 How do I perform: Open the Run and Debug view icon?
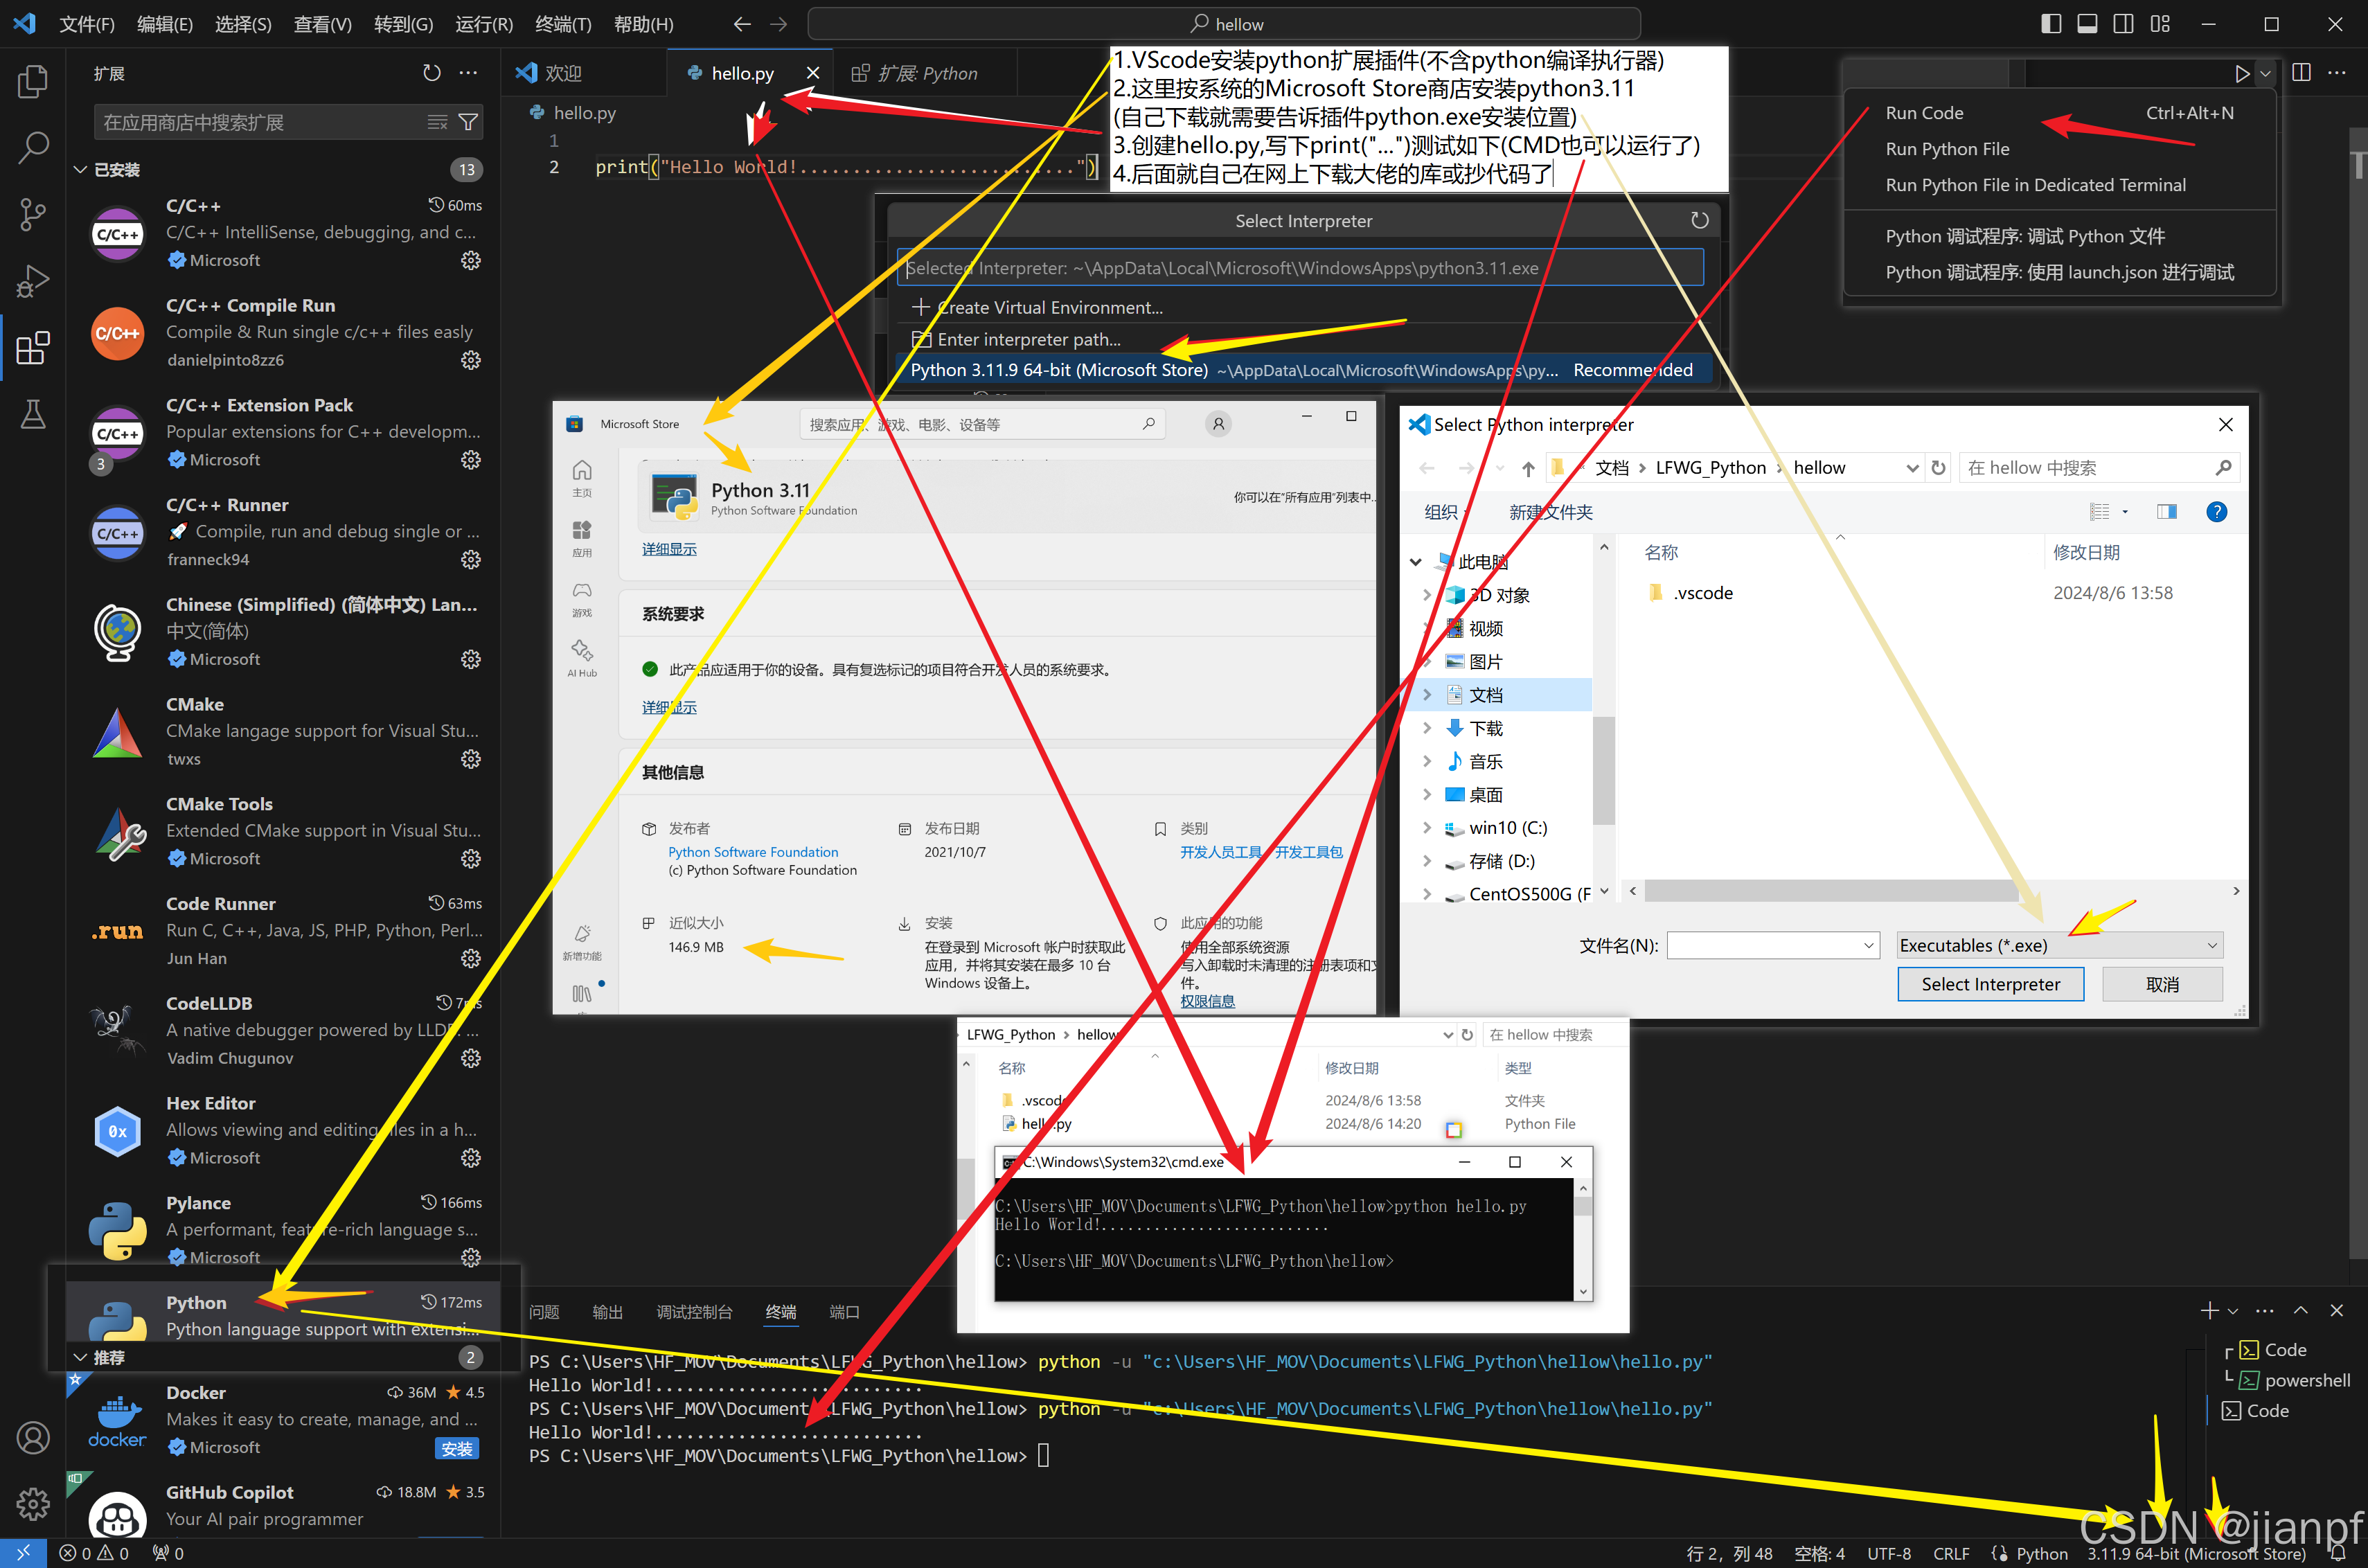click(33, 281)
